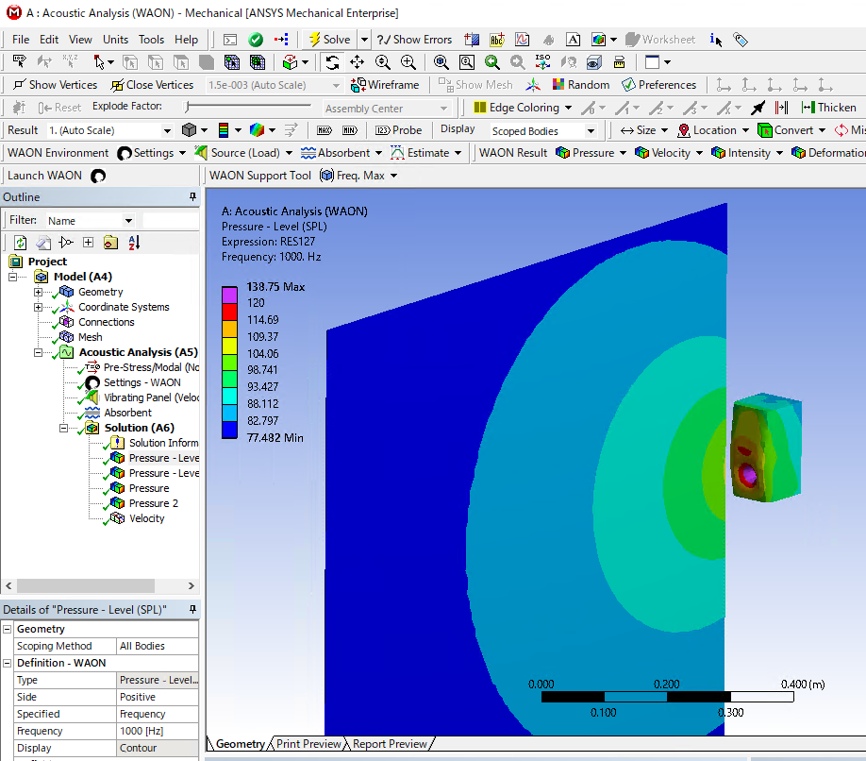This screenshot has width=866, height=761.
Task: Collapse the Geometry section in Details
Action: click(7, 629)
